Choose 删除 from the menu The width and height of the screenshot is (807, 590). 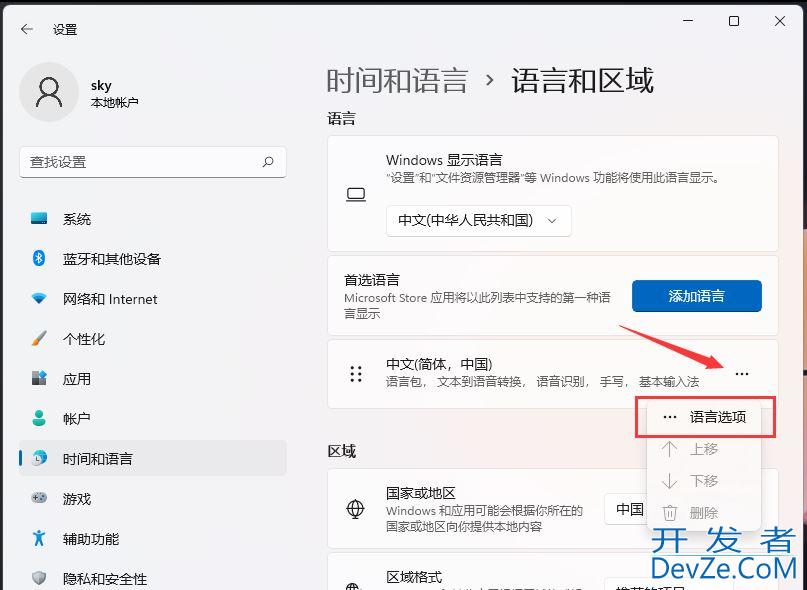coord(705,513)
